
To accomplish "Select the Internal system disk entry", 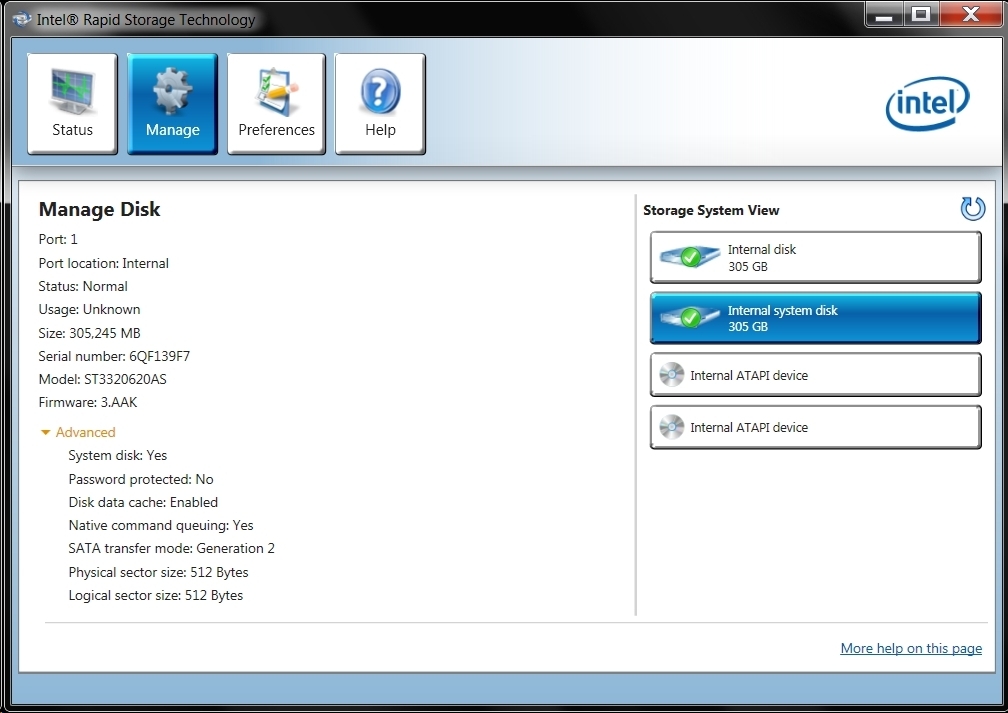I will [816, 318].
